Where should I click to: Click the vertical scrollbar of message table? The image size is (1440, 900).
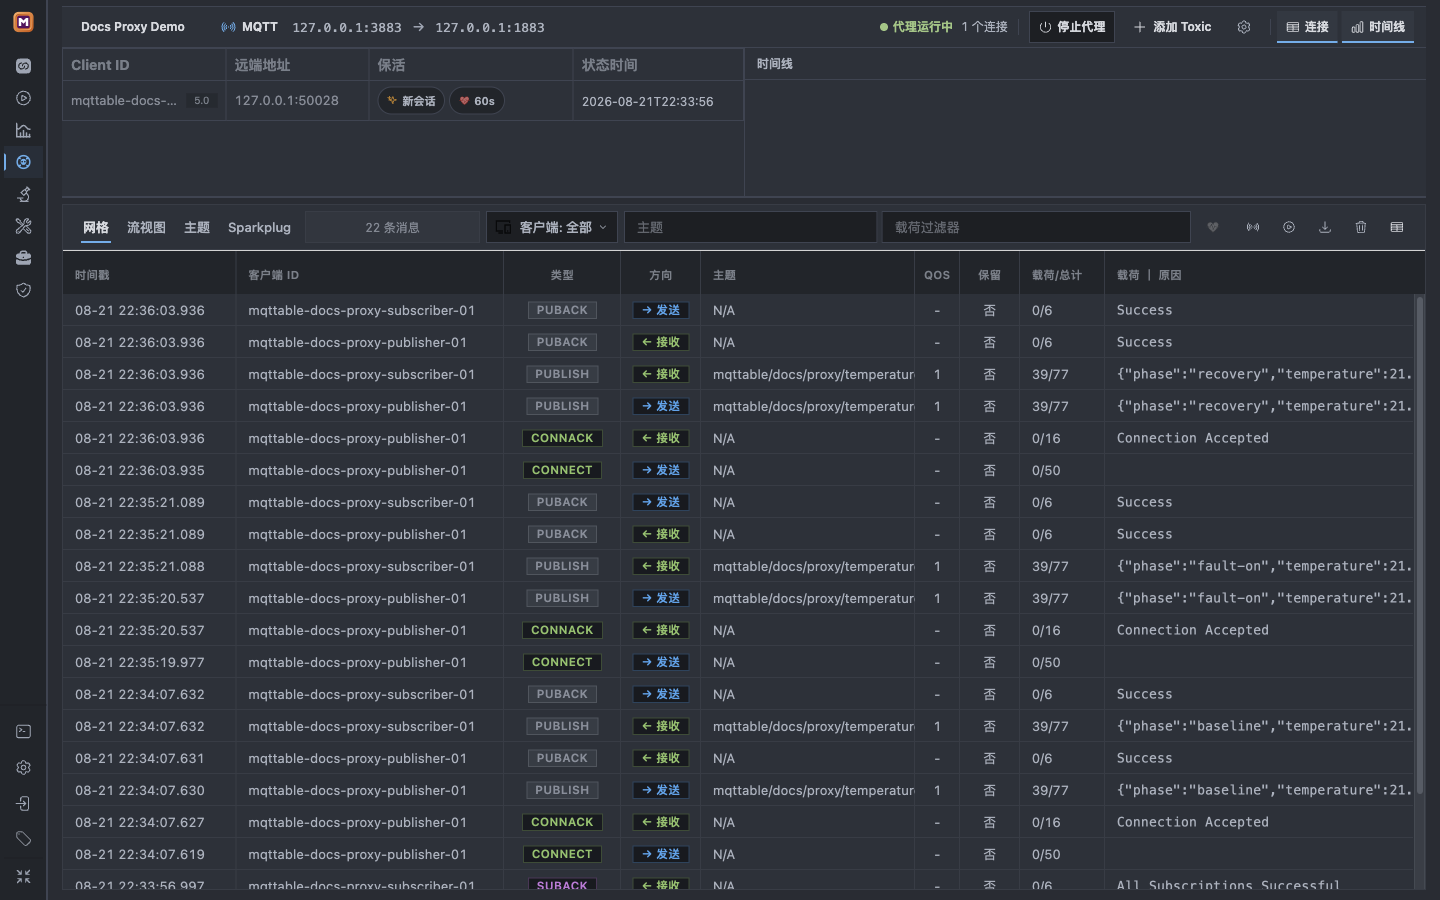[x=1419, y=545]
